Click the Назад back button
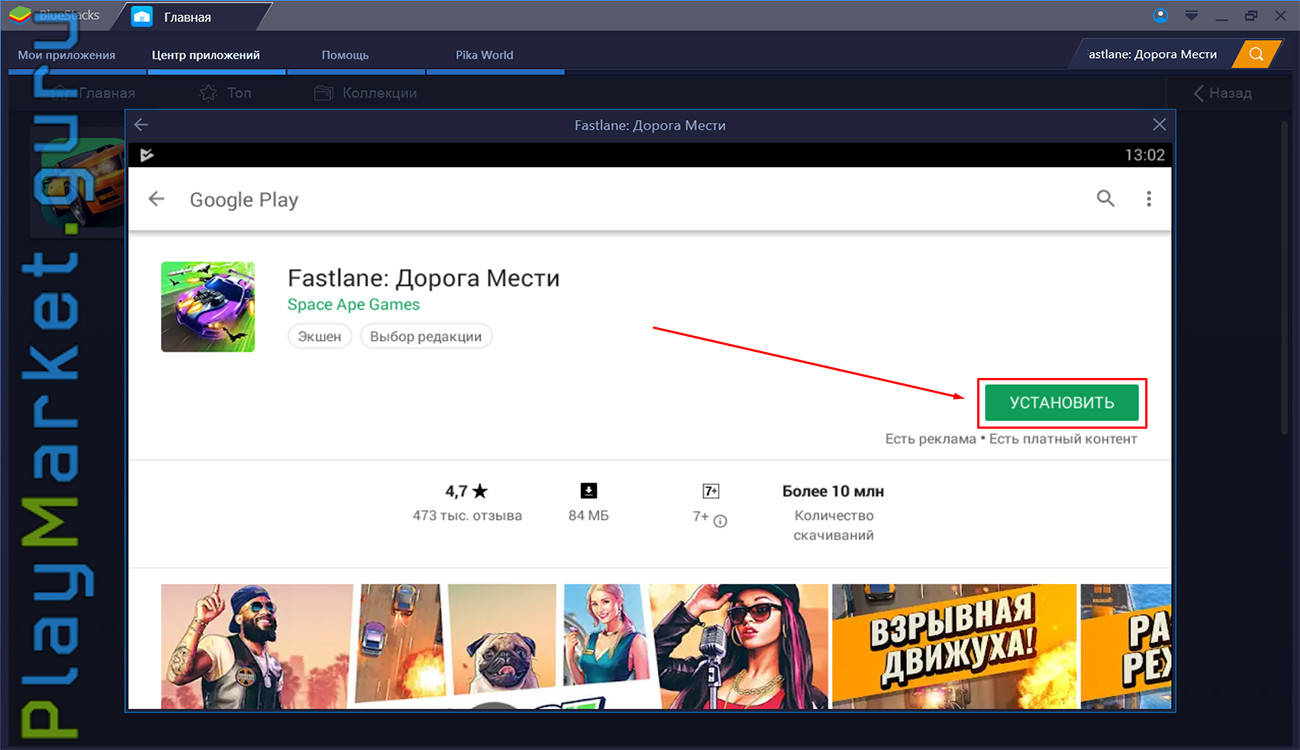 tap(1222, 93)
